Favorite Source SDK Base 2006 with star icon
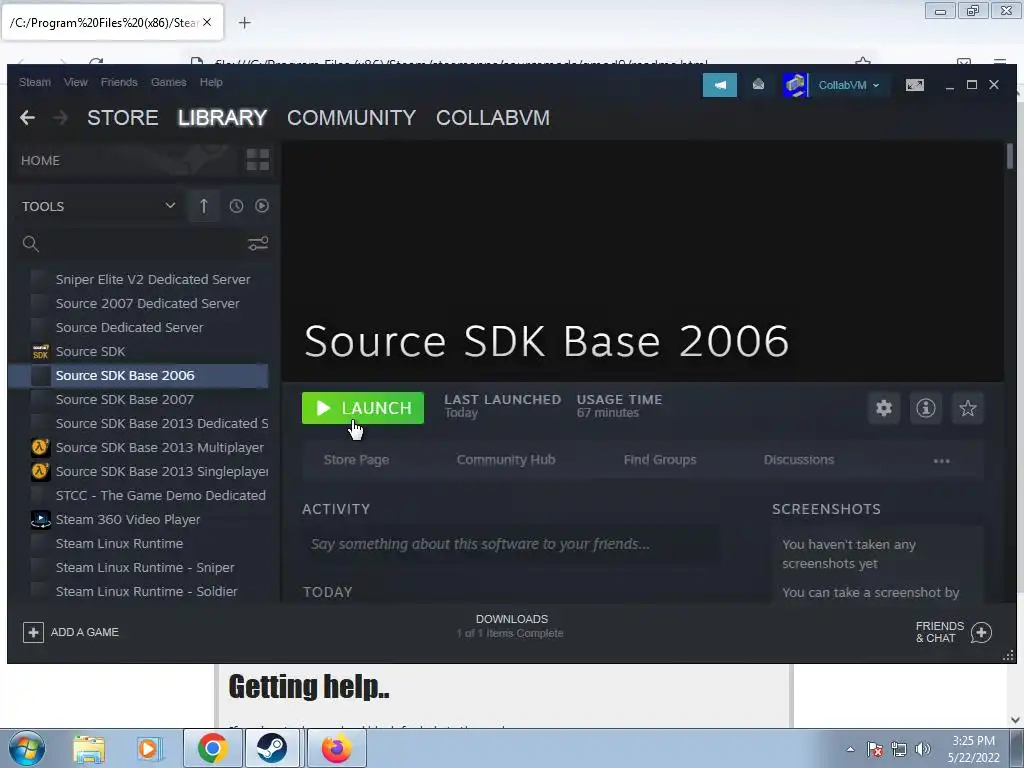The width and height of the screenshot is (1024, 768). (967, 408)
